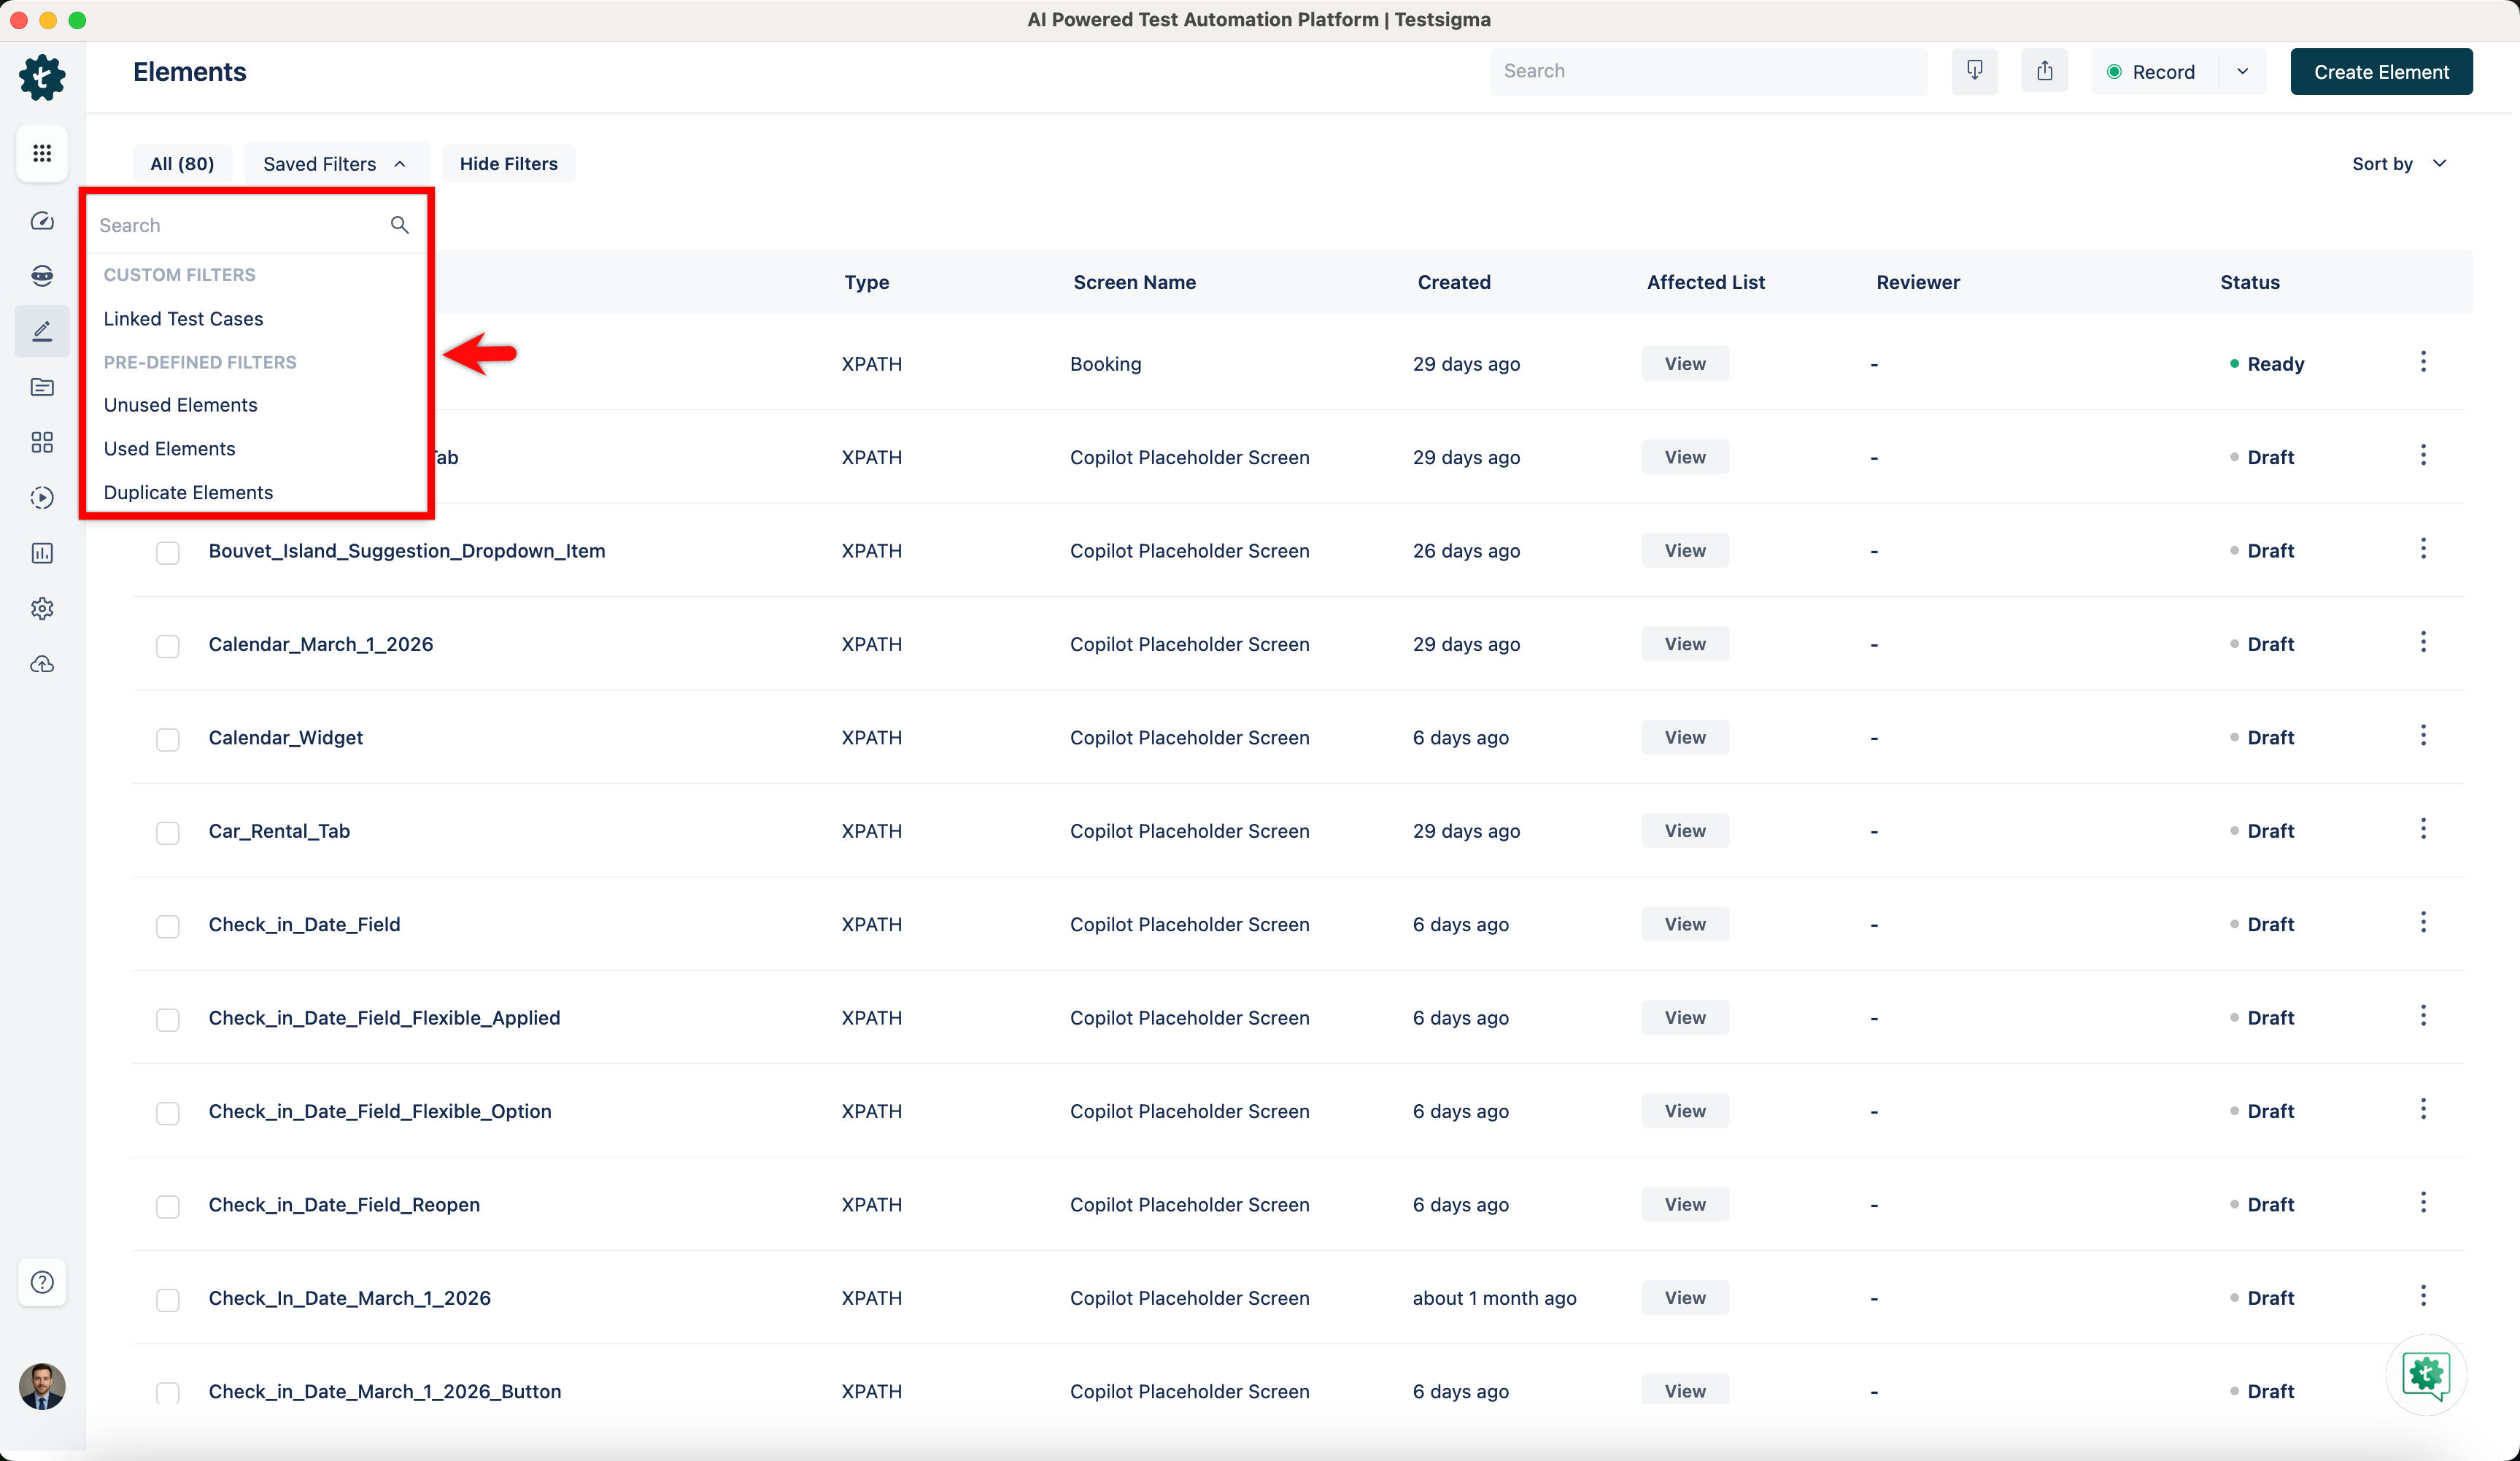Open the run results play icon in sidebar
2520x1461 pixels.
tap(42, 497)
